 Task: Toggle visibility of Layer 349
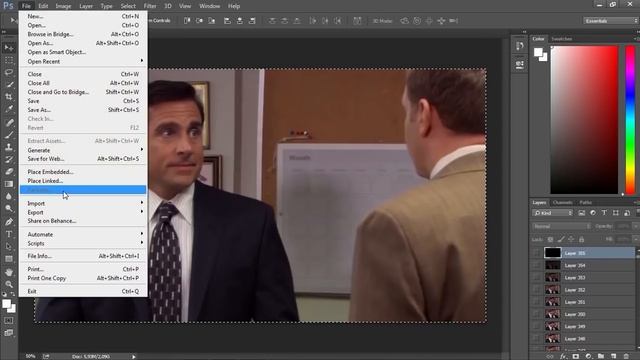point(536,327)
